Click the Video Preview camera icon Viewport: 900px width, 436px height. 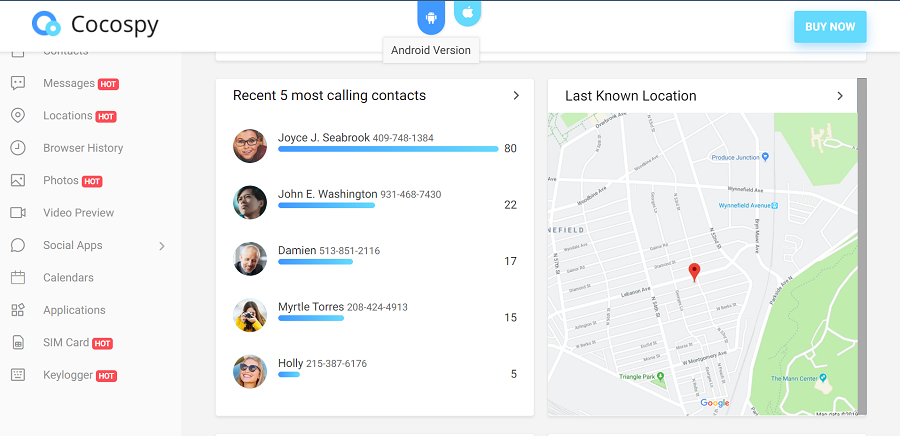(18, 213)
